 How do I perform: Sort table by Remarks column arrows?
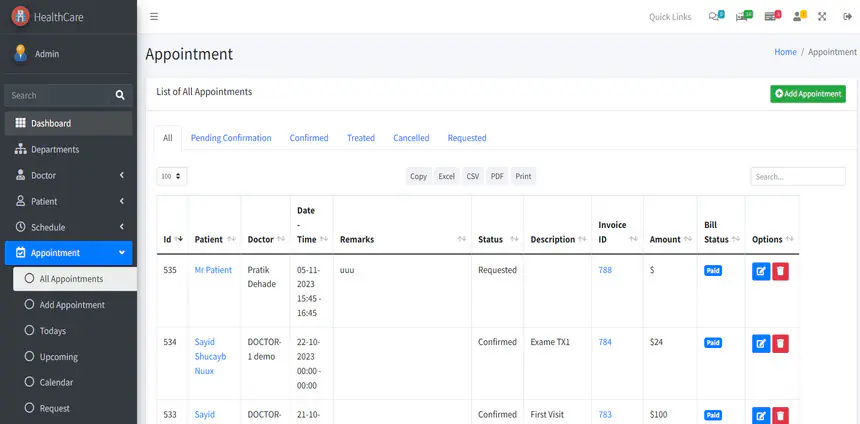pyautogui.click(x=462, y=239)
